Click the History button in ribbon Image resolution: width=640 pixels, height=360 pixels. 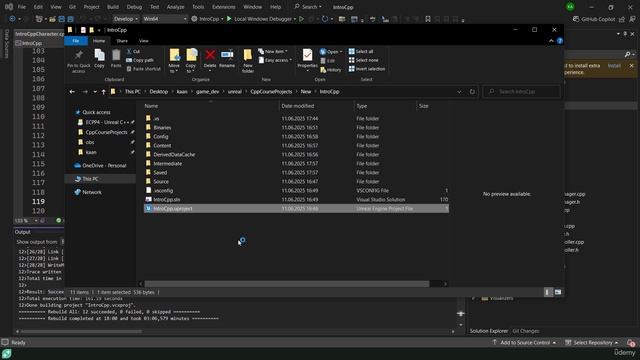pos(331,70)
